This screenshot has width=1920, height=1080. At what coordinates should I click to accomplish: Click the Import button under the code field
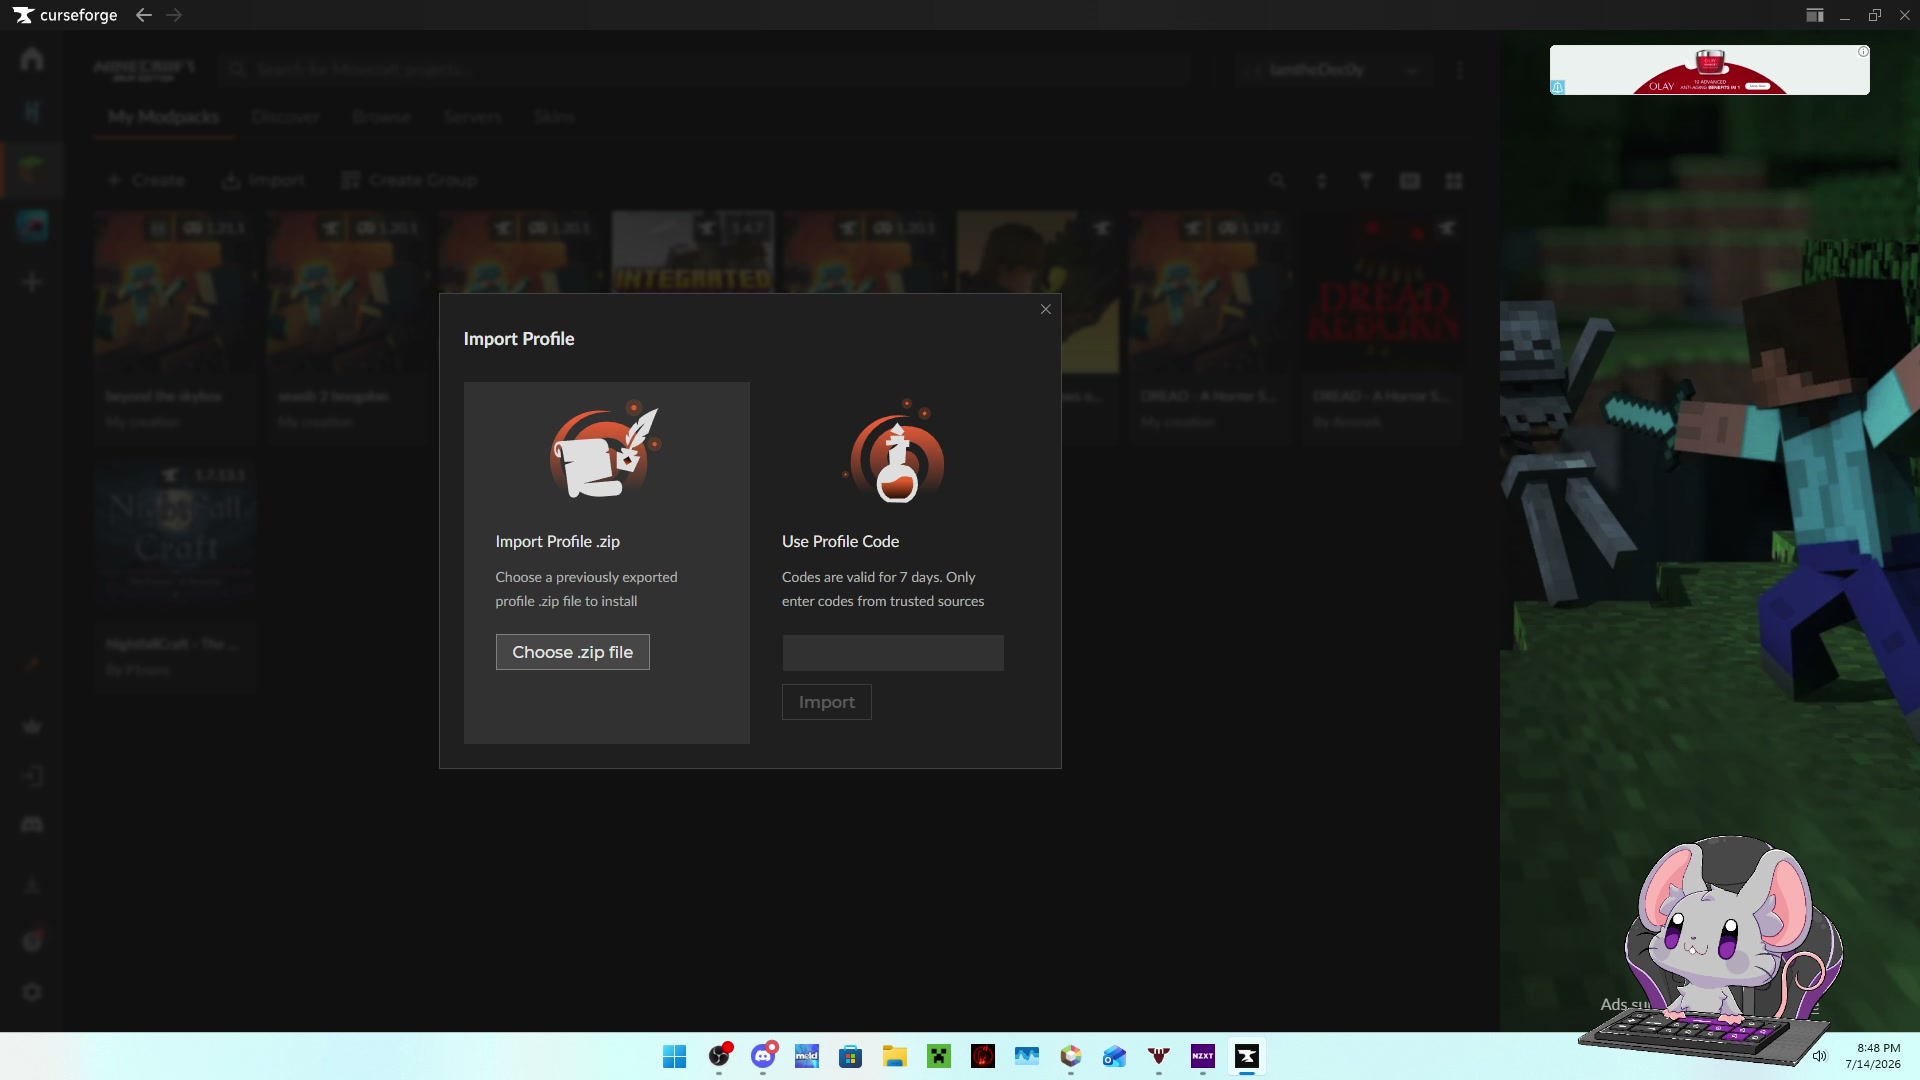[x=826, y=702]
